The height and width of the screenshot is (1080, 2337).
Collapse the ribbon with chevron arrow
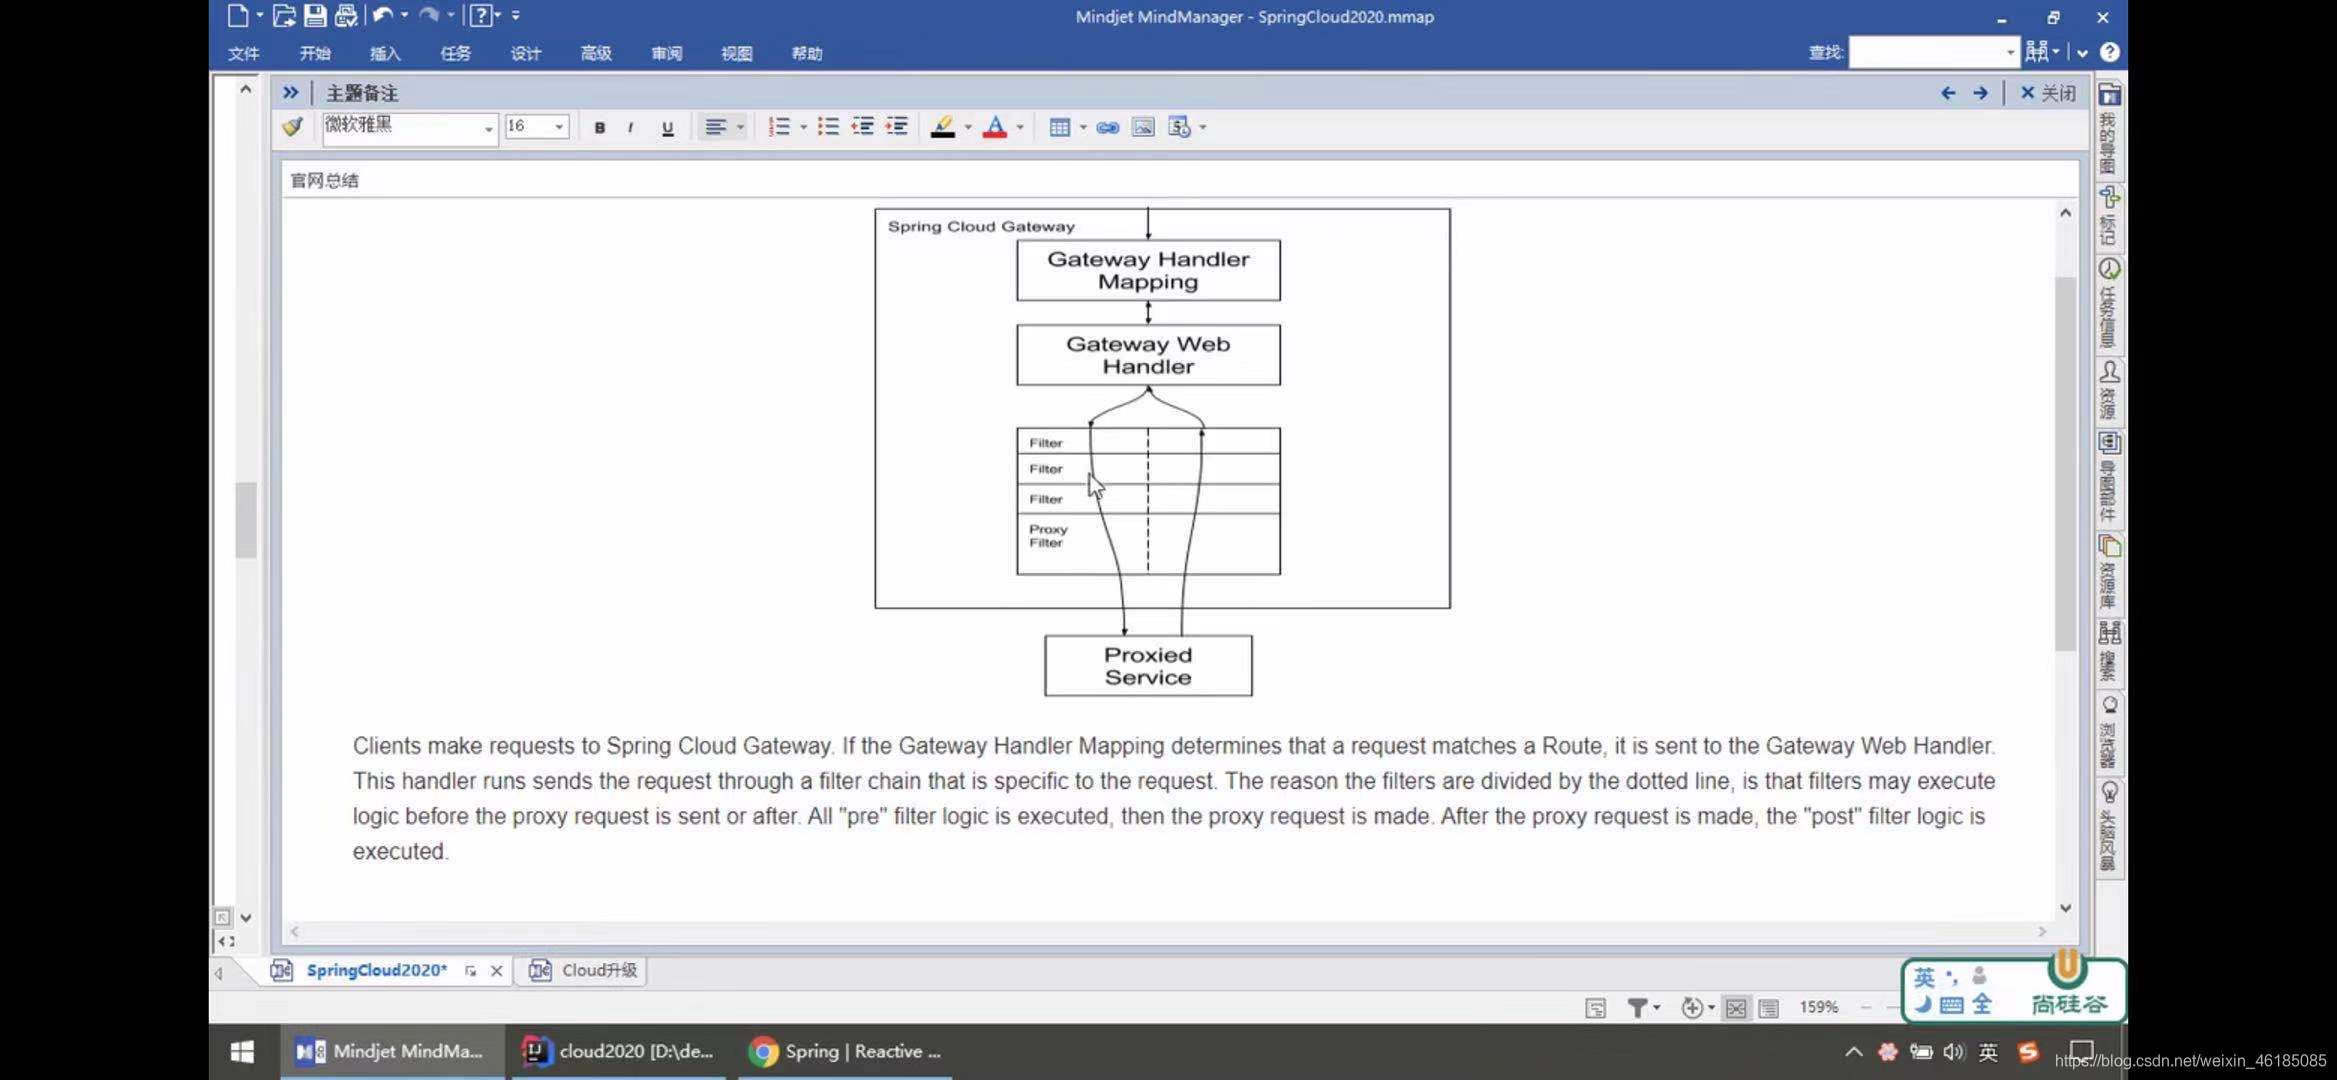[2082, 53]
